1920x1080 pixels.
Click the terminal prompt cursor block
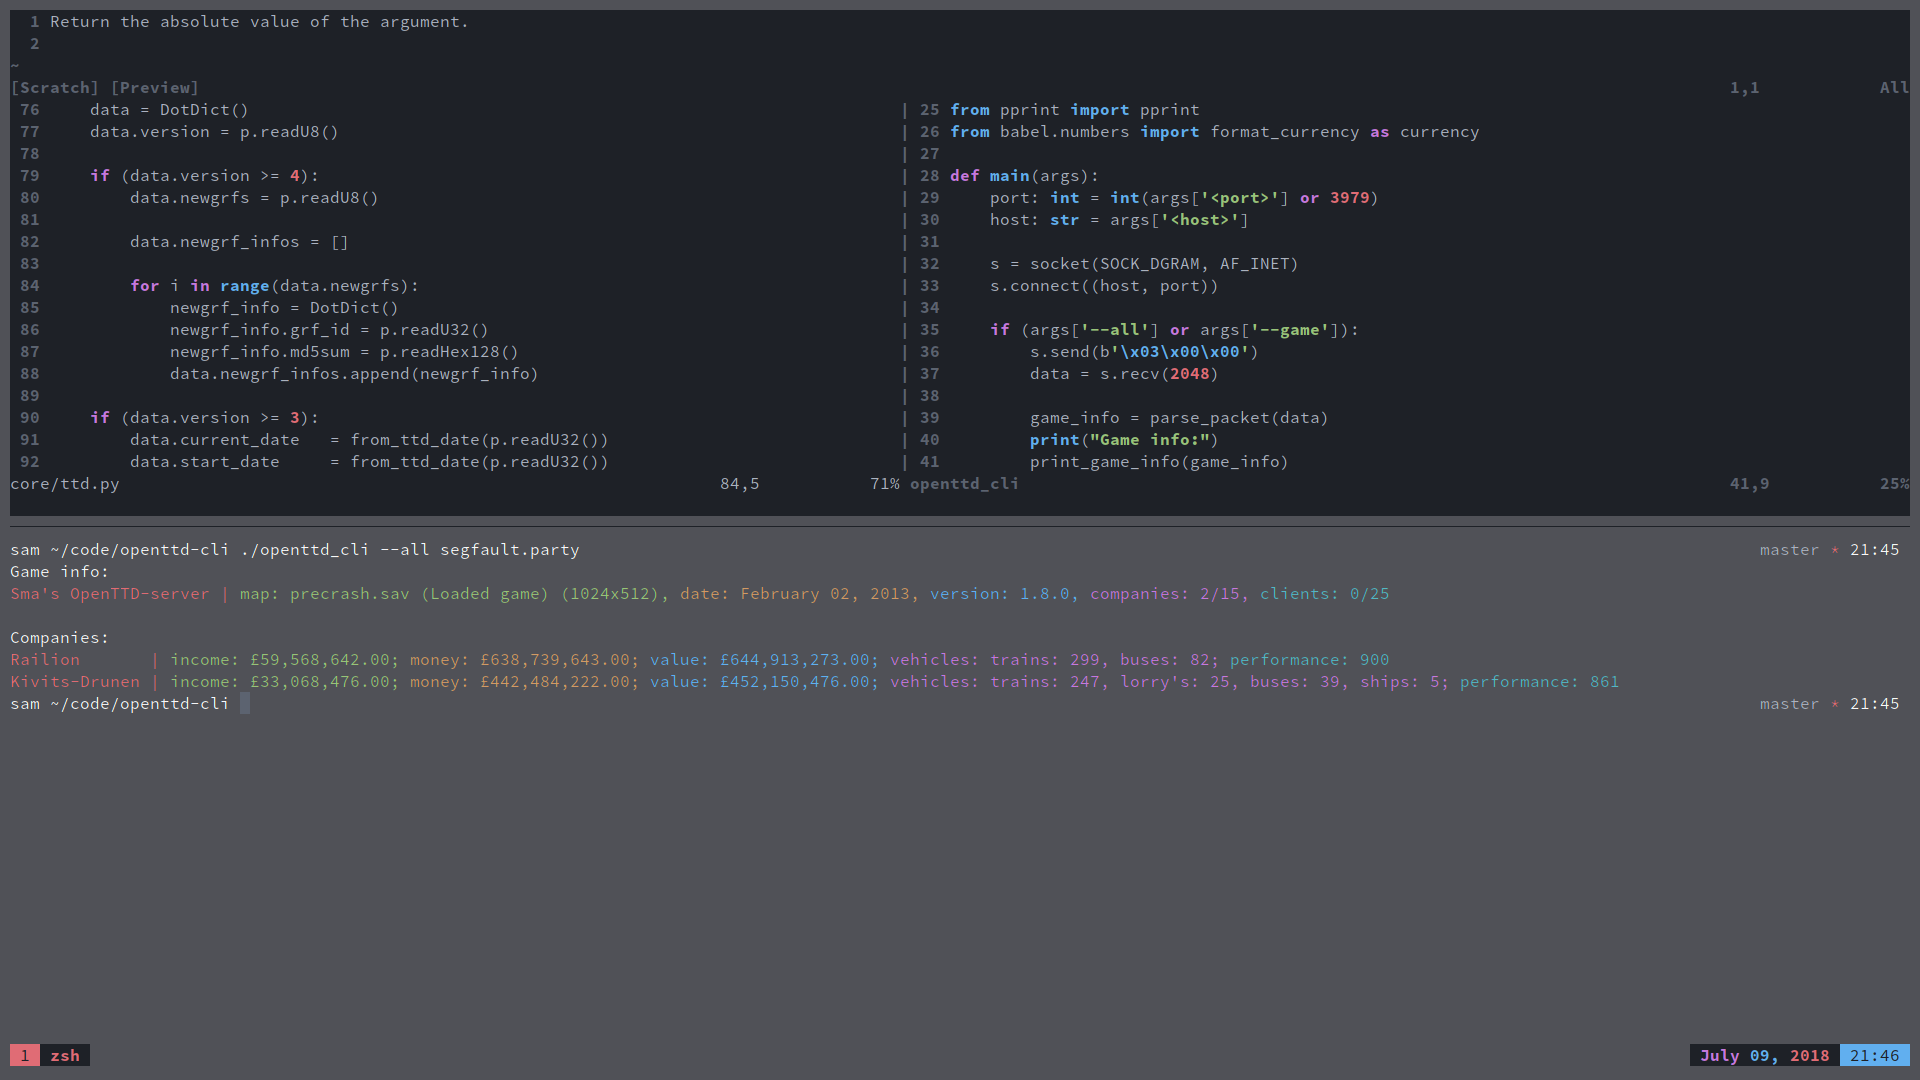point(245,704)
